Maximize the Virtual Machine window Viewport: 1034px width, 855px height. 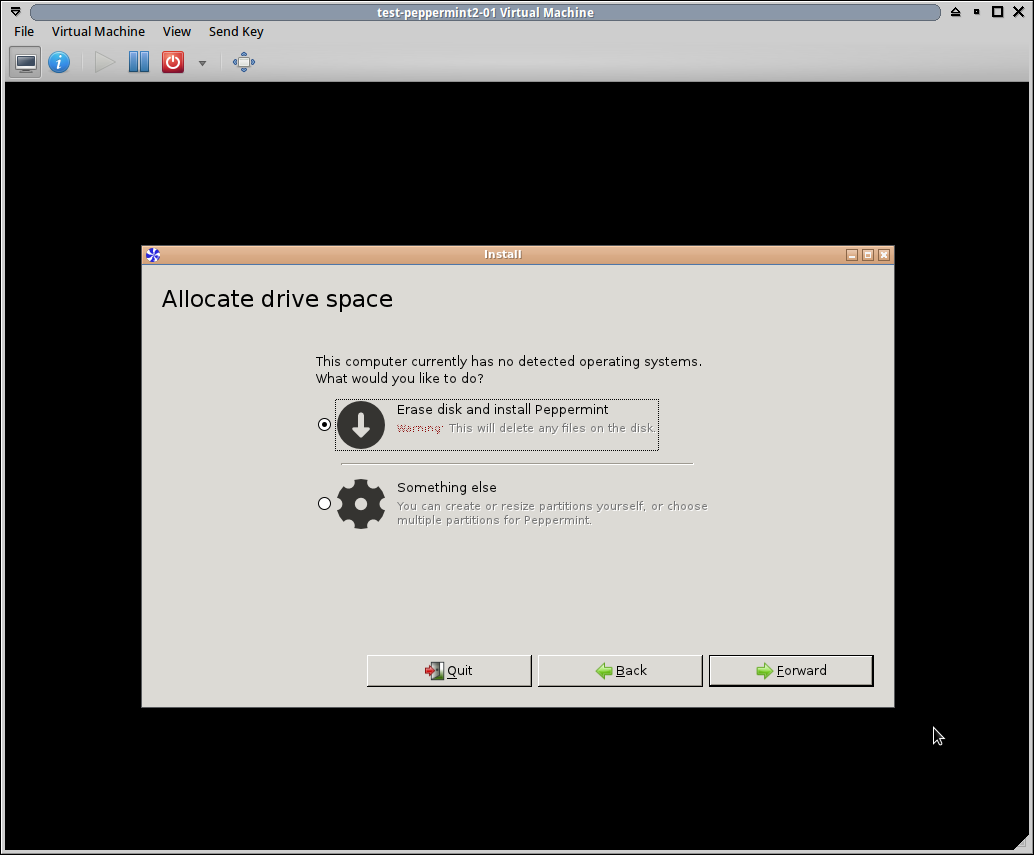coord(998,12)
